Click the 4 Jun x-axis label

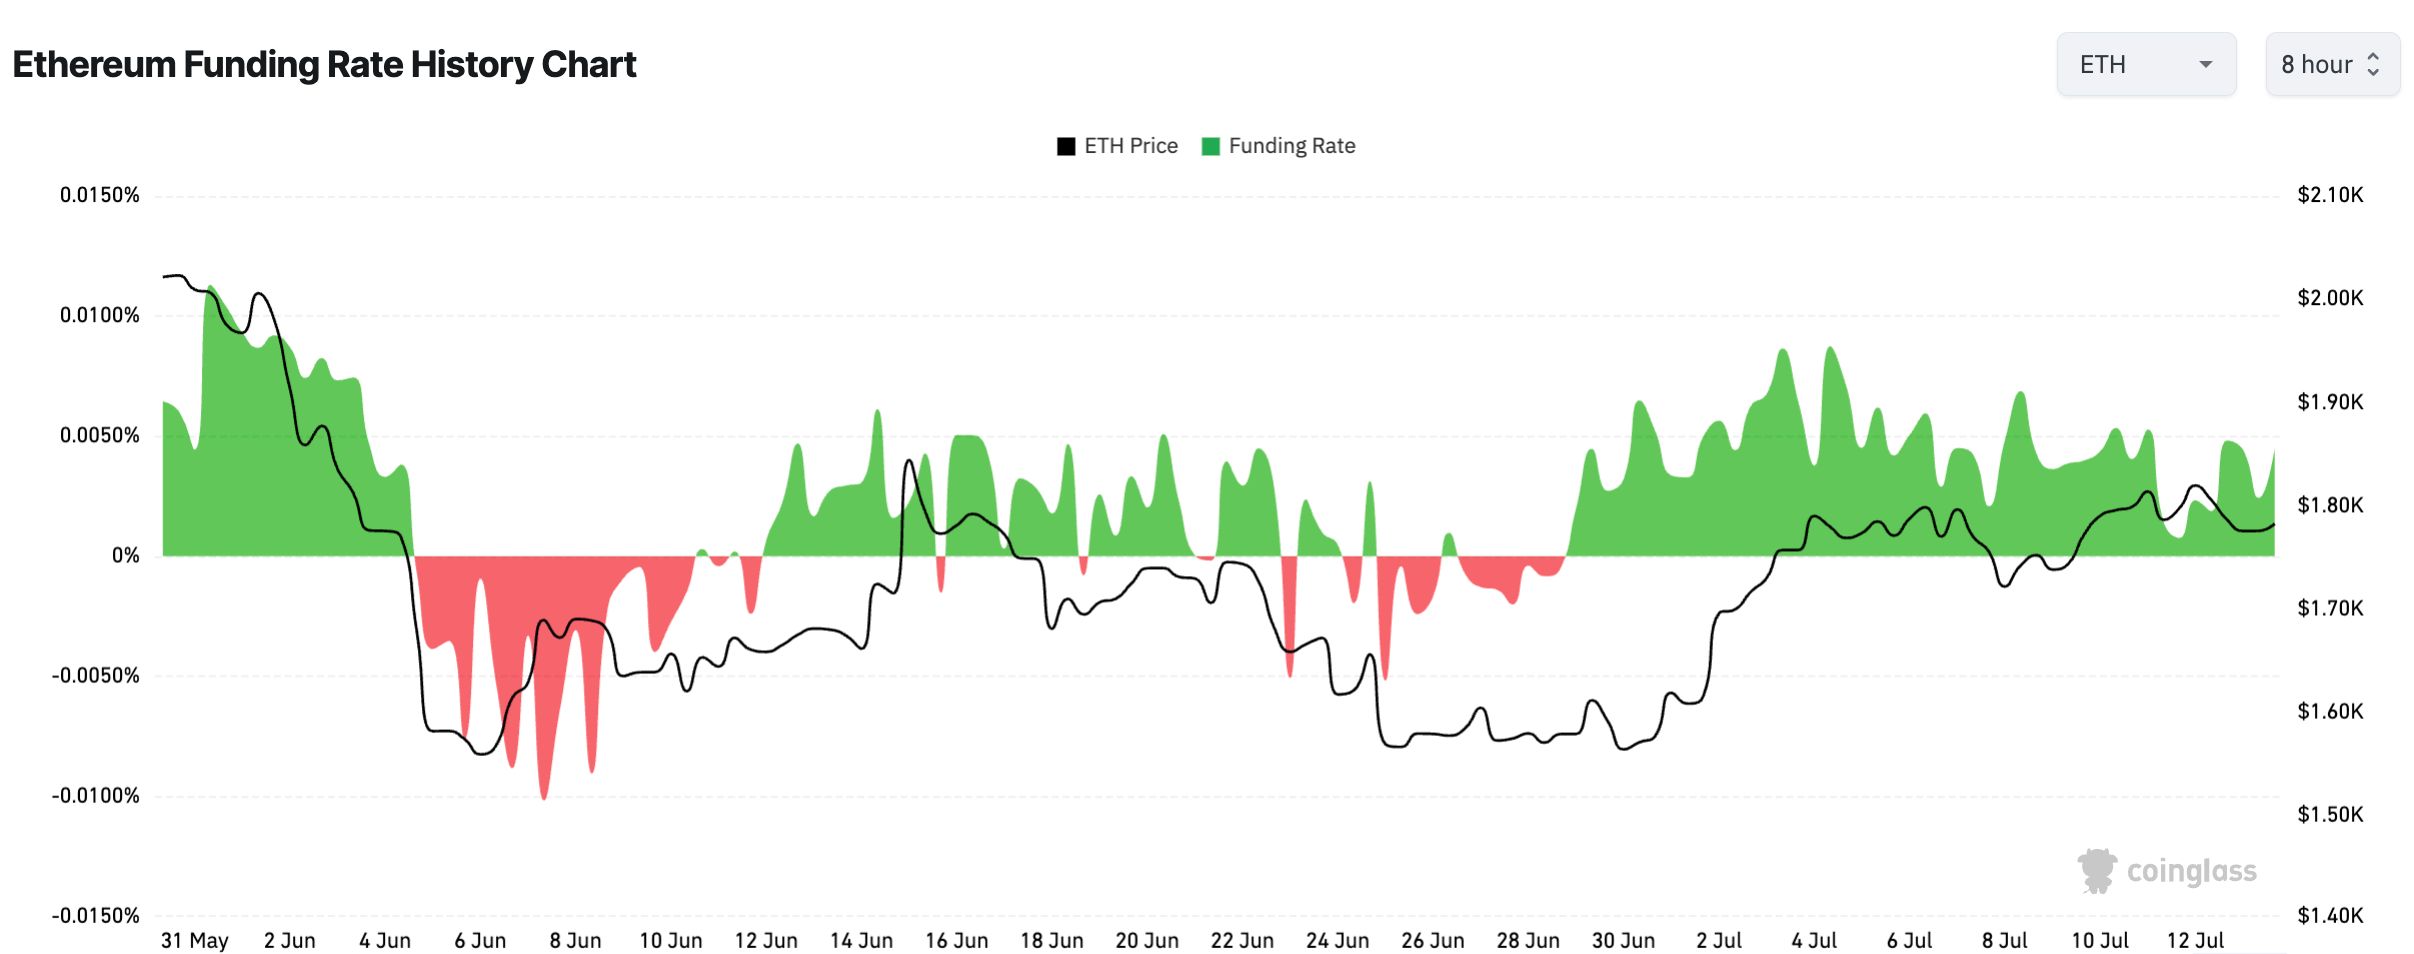point(385,941)
